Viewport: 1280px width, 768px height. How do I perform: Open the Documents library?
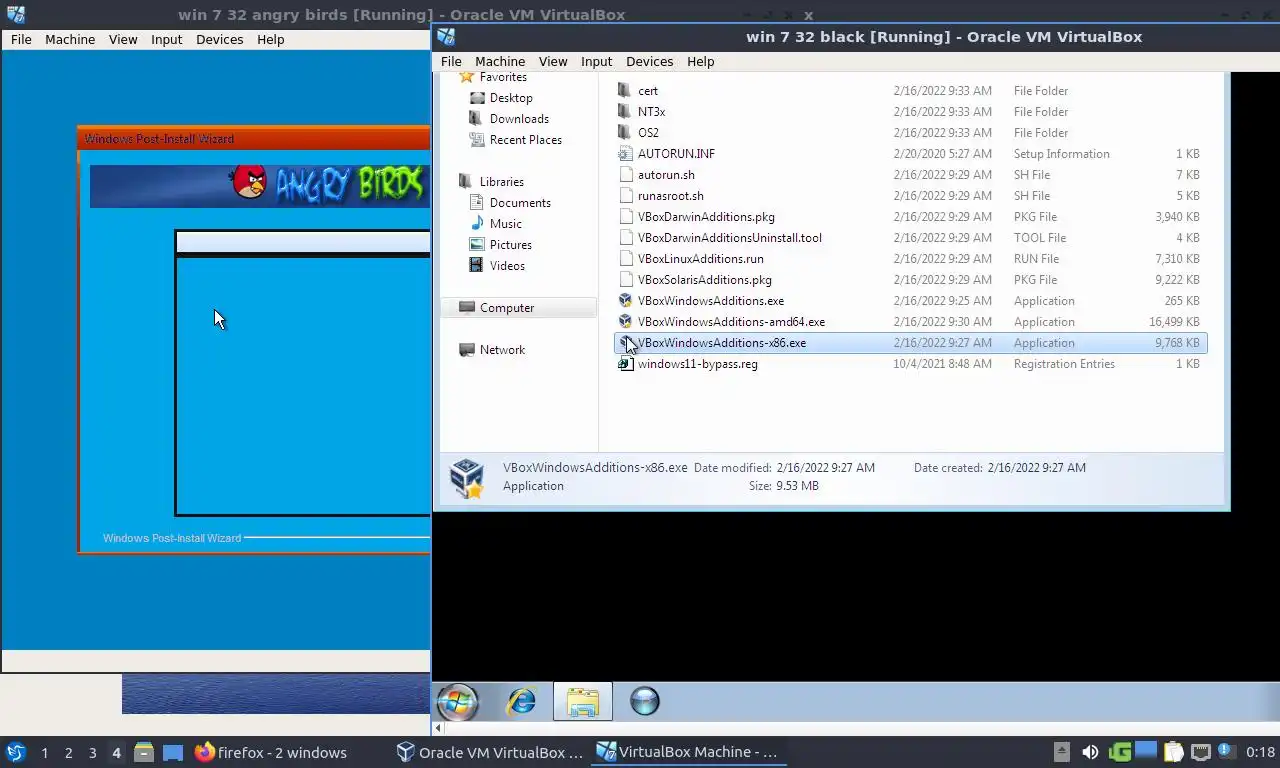pos(520,203)
